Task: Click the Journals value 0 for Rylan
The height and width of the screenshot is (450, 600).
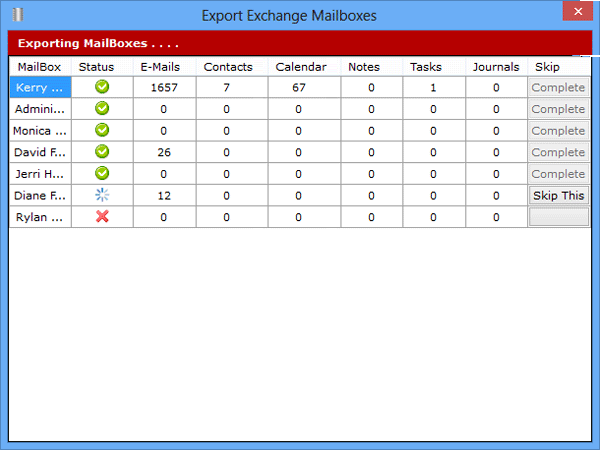Action: [x=496, y=217]
